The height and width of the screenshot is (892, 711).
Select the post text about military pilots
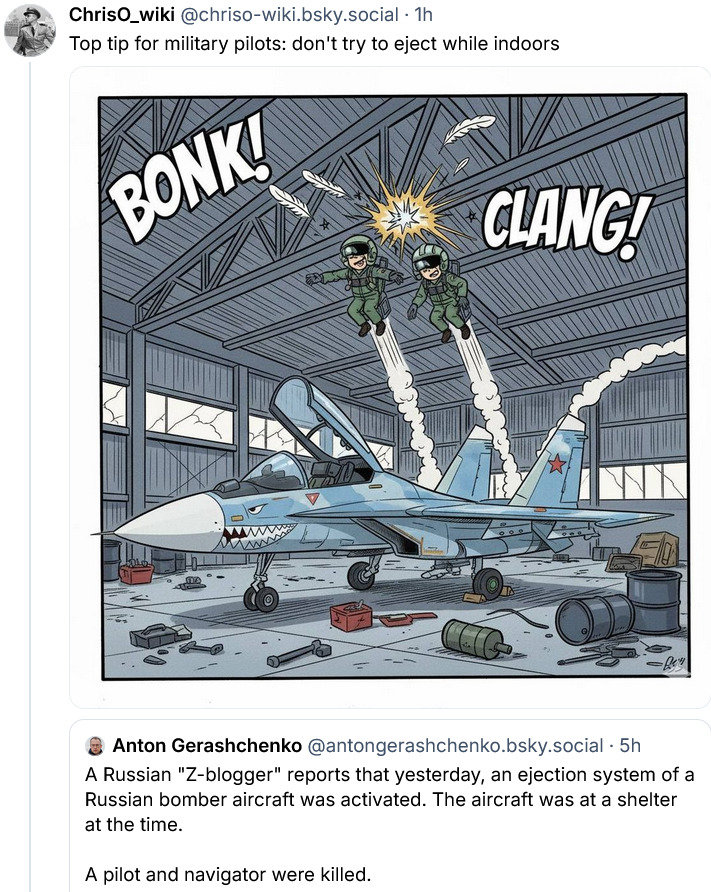[x=311, y=43]
